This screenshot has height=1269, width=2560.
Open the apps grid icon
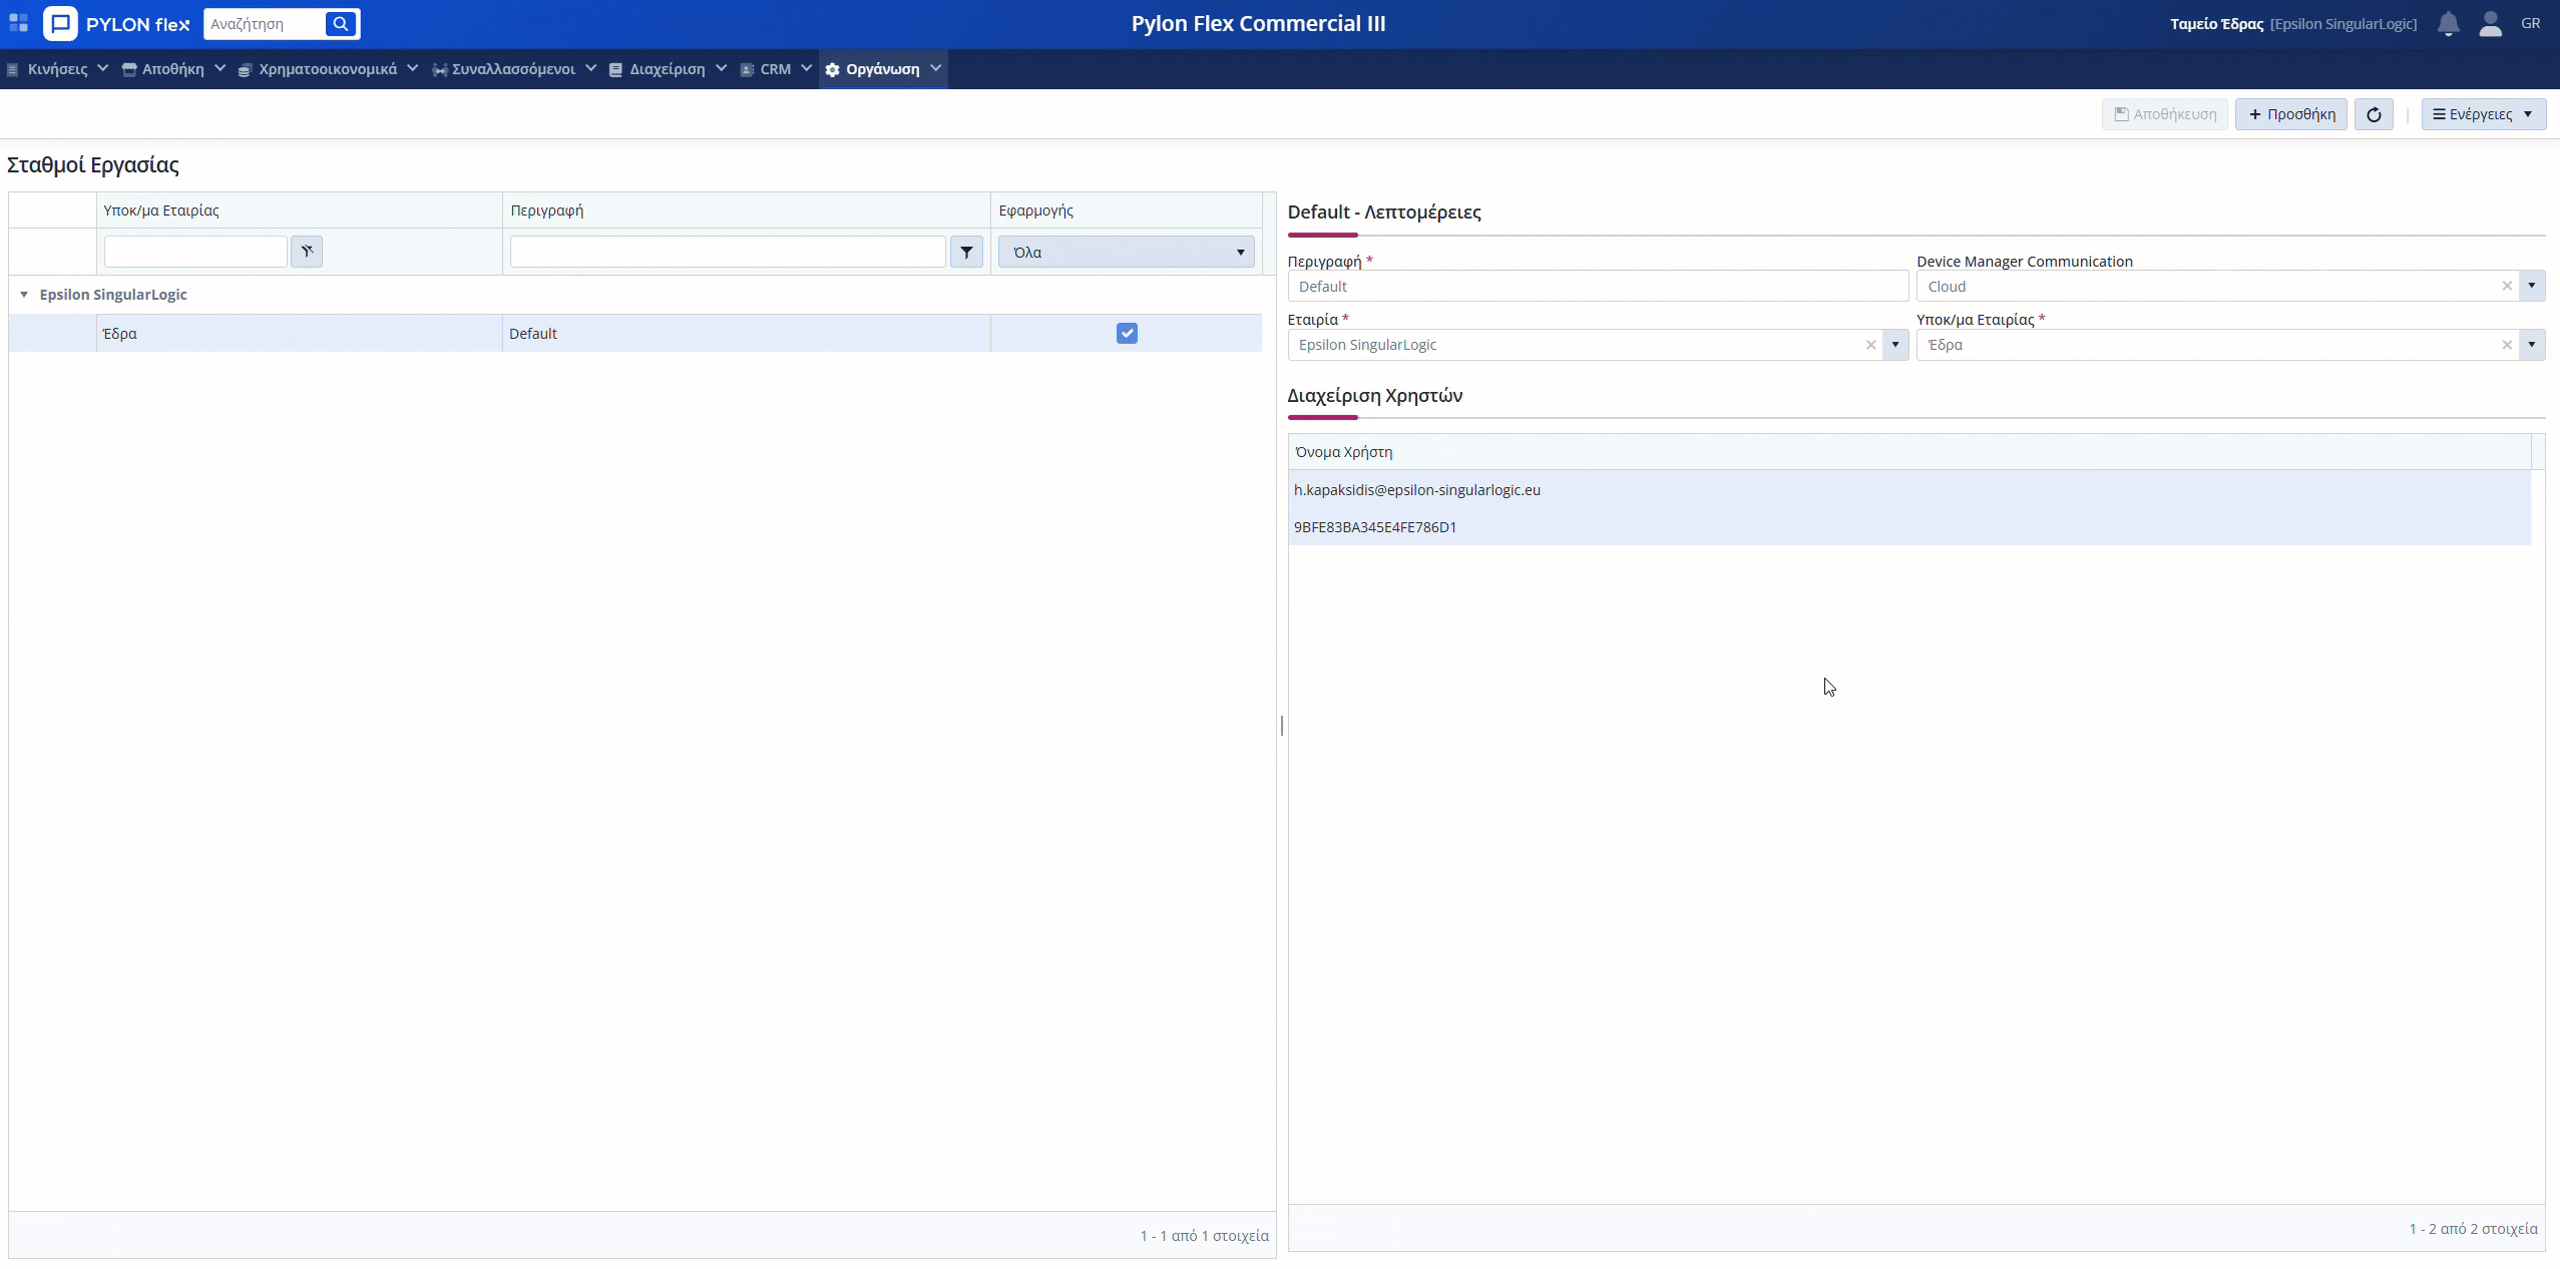[x=18, y=23]
